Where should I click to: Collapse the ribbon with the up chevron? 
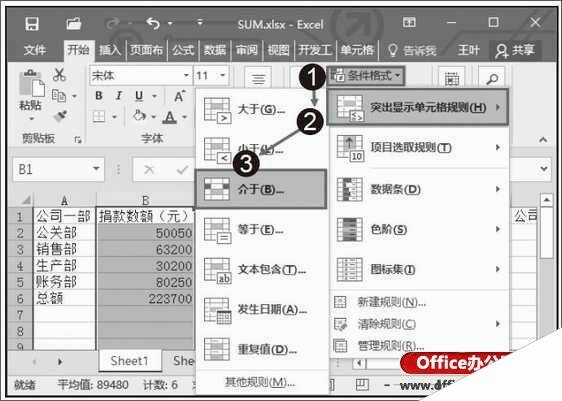[x=543, y=140]
